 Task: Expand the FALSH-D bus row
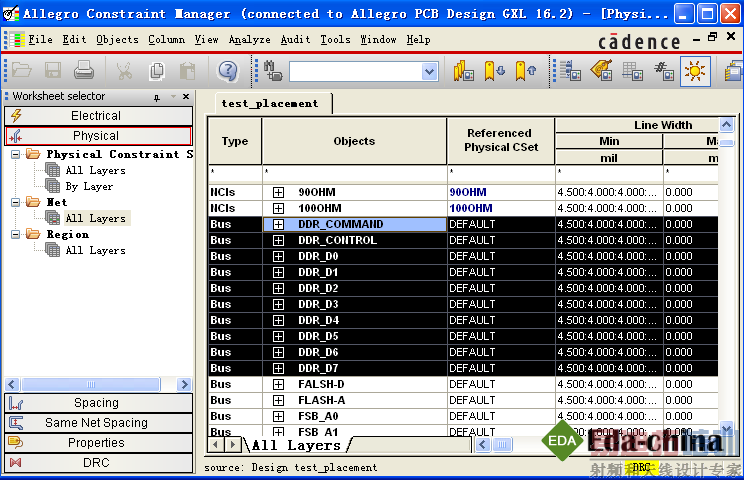click(279, 384)
